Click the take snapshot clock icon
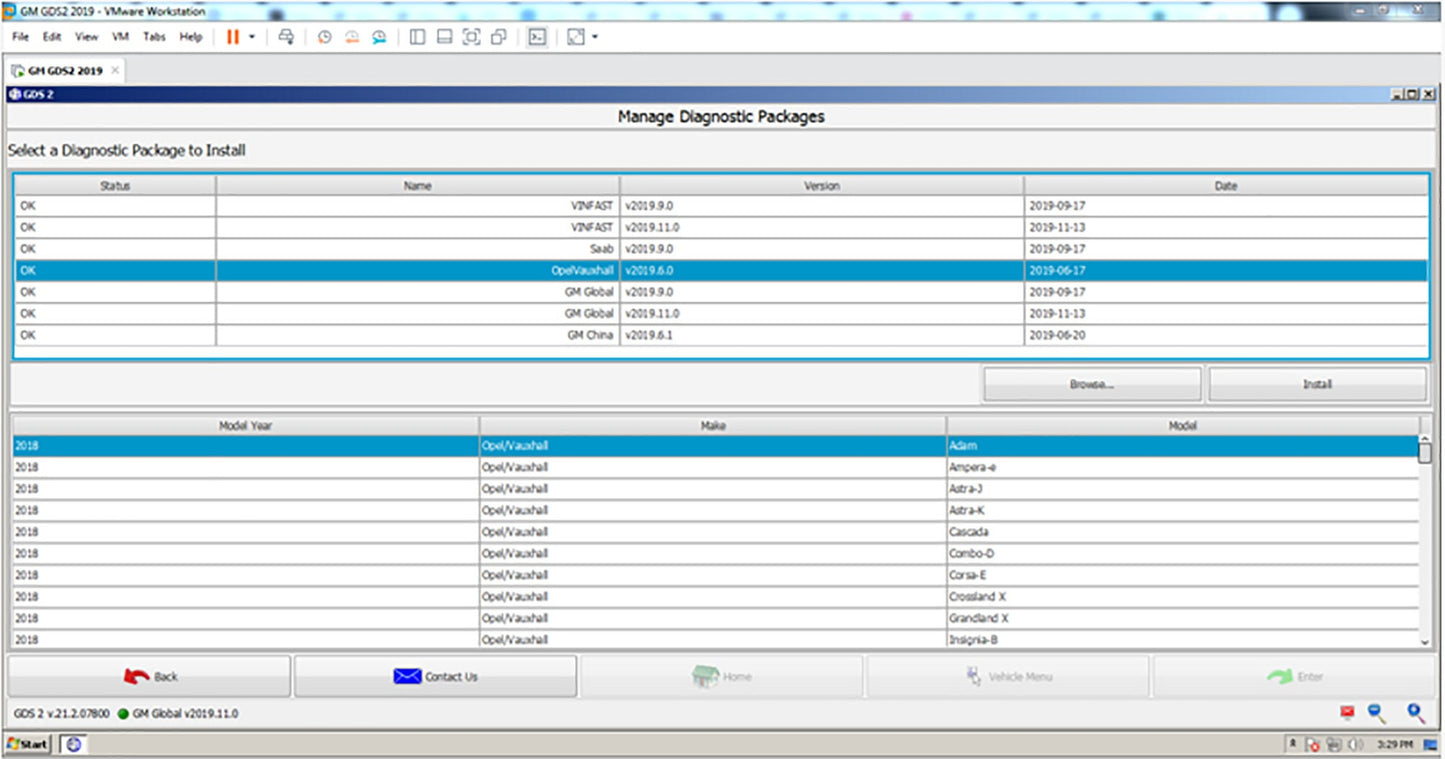This screenshot has height=759, width=1445. 324,37
